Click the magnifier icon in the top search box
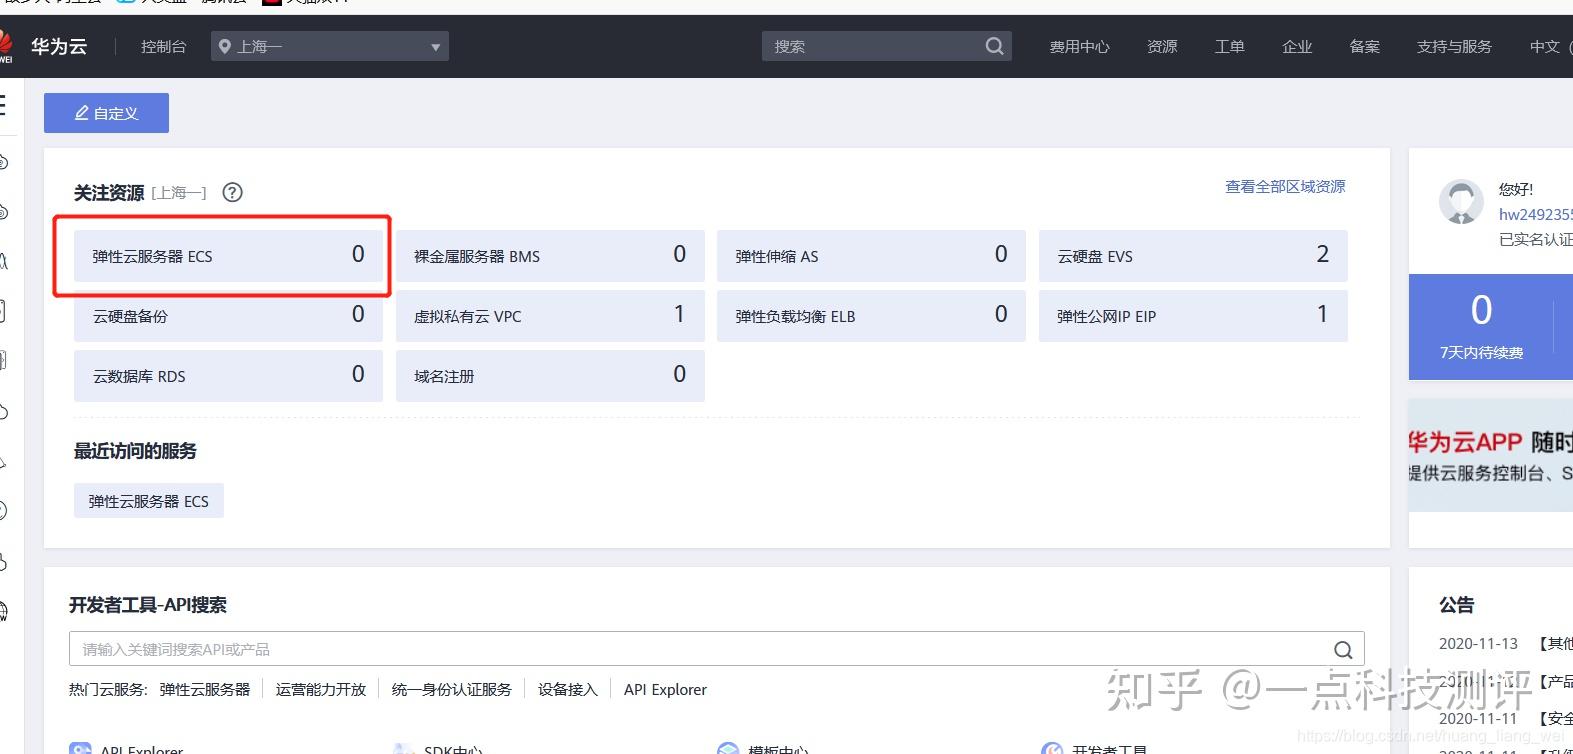 point(994,46)
